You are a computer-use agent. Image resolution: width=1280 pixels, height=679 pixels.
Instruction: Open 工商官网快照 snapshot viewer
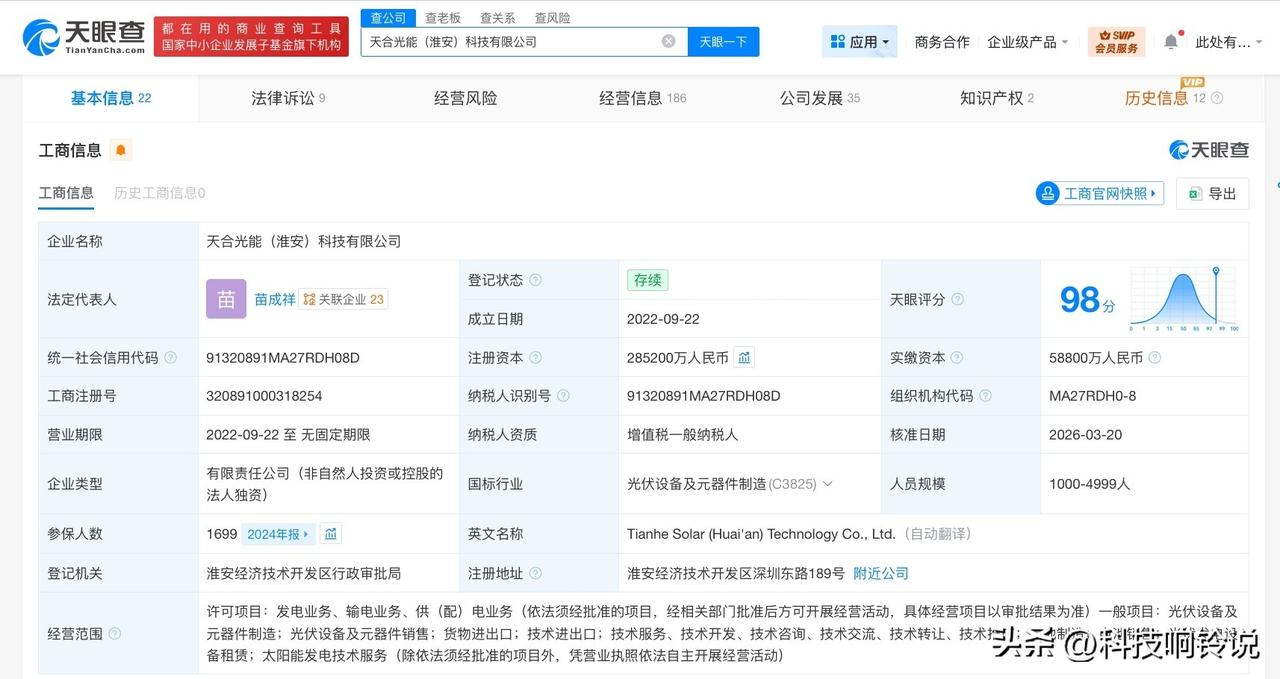coord(1100,193)
